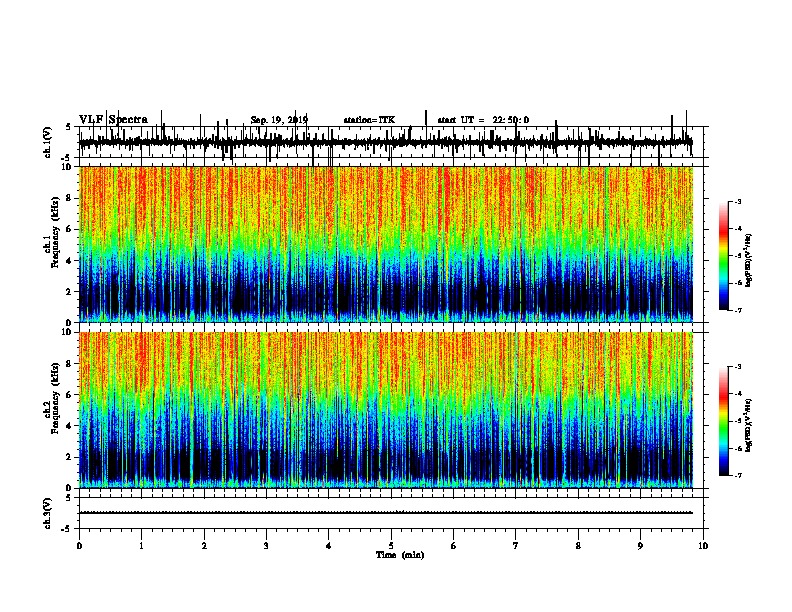Click the "-3" tick on ch.2 color bar
The image size is (792, 612).
click(738, 367)
